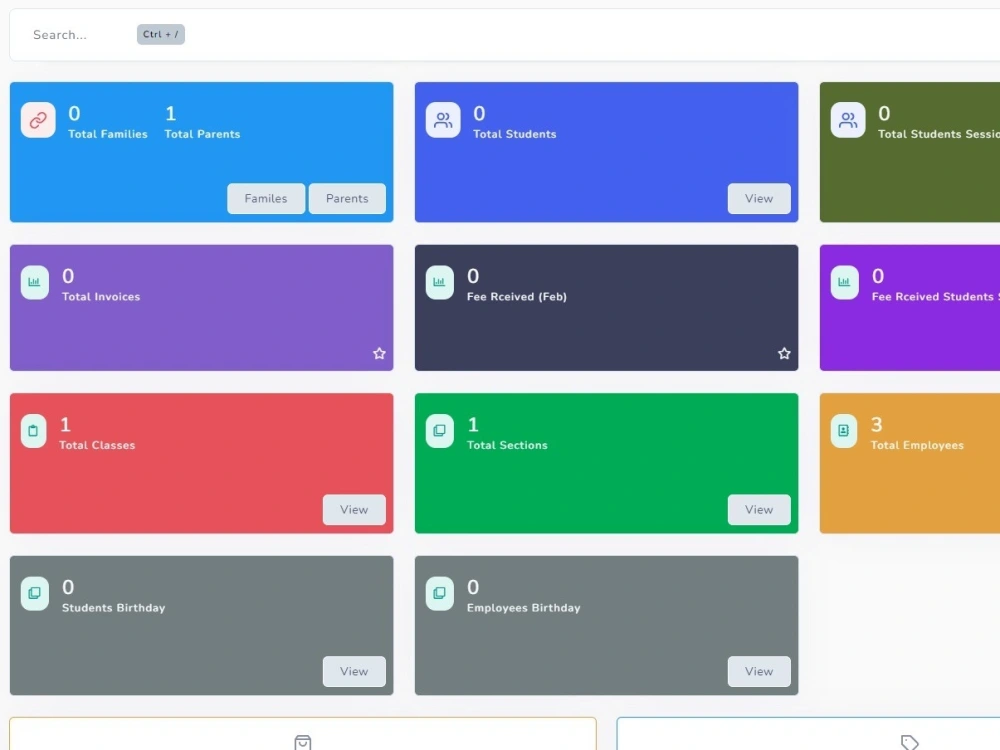View Total Classes

354,510
